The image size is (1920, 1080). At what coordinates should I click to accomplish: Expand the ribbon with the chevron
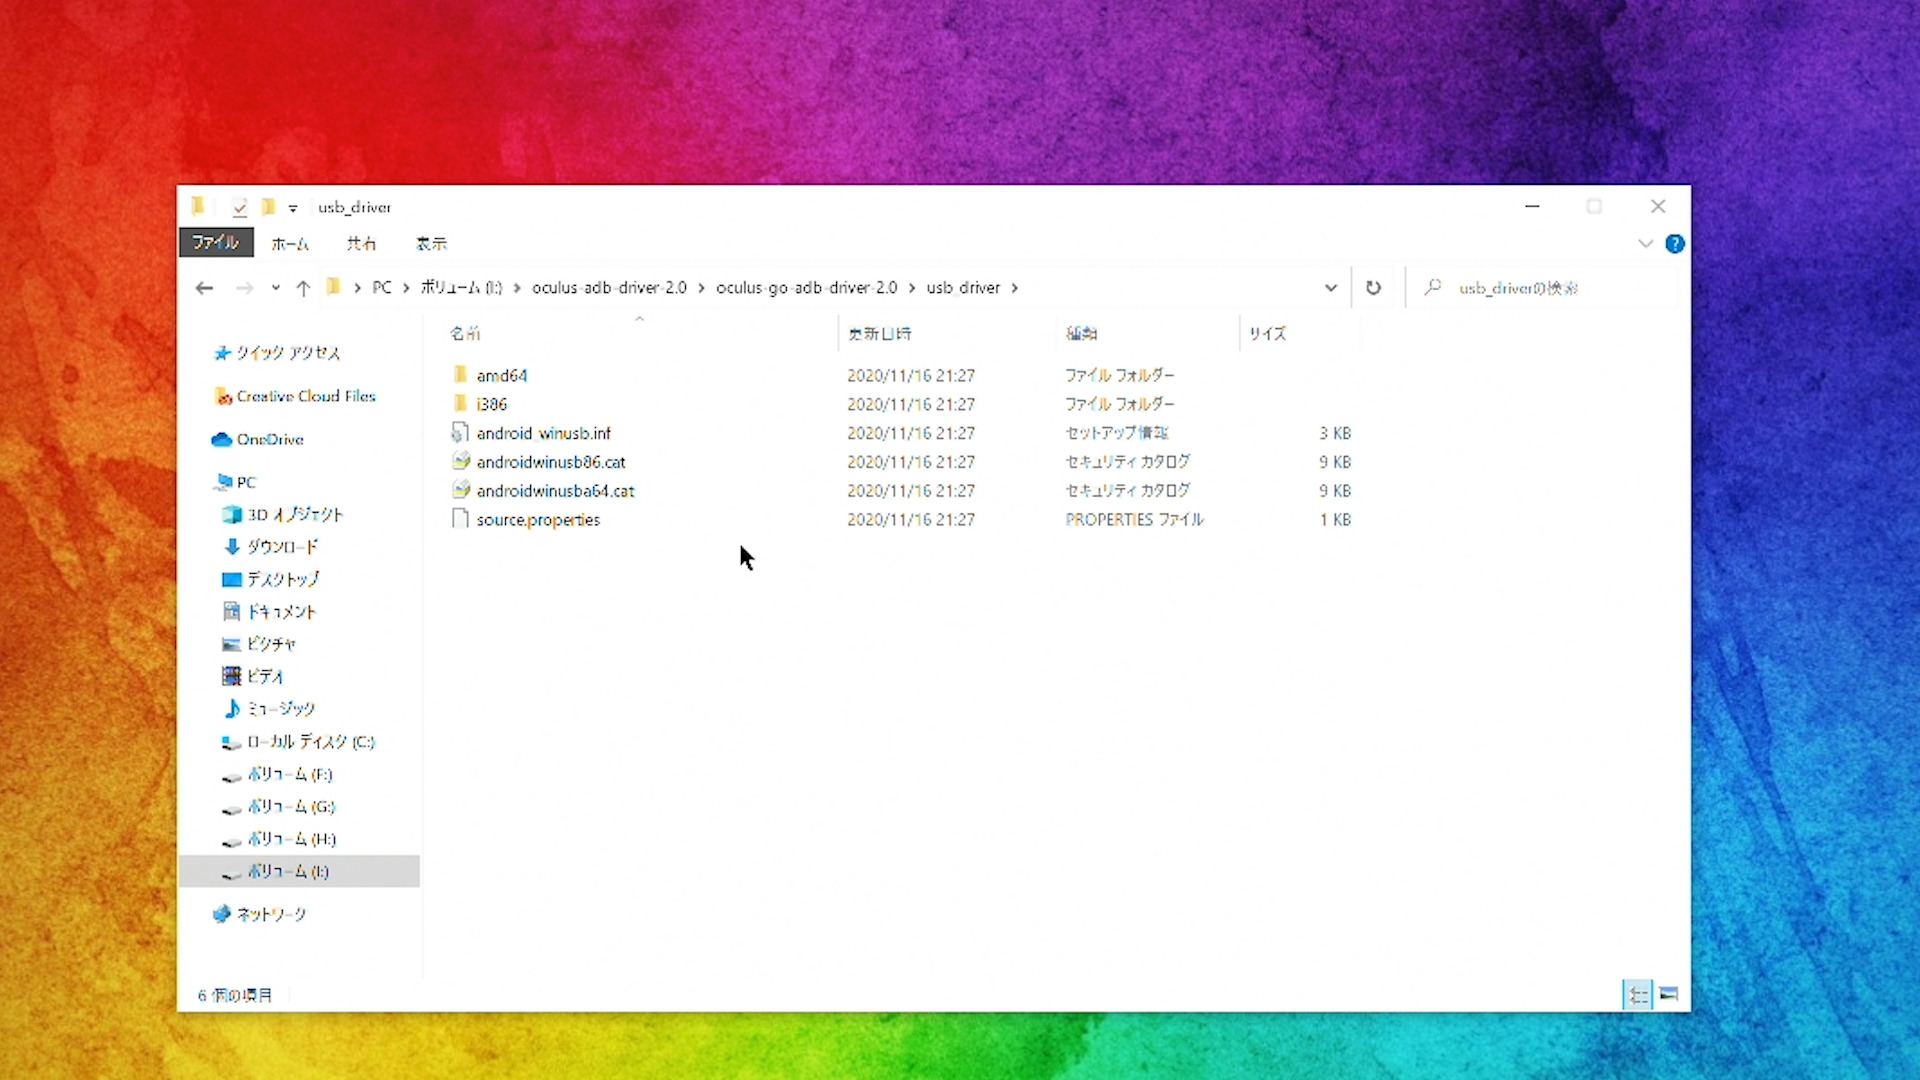[x=1645, y=244]
